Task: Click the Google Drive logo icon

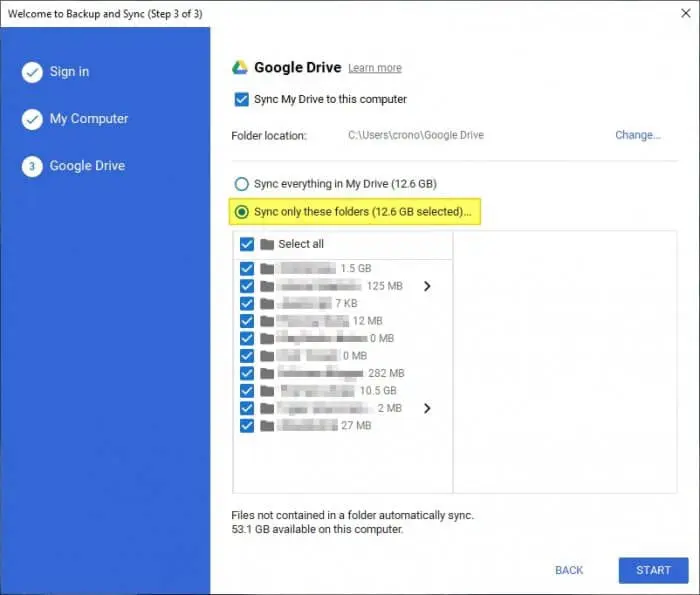Action: tap(240, 67)
